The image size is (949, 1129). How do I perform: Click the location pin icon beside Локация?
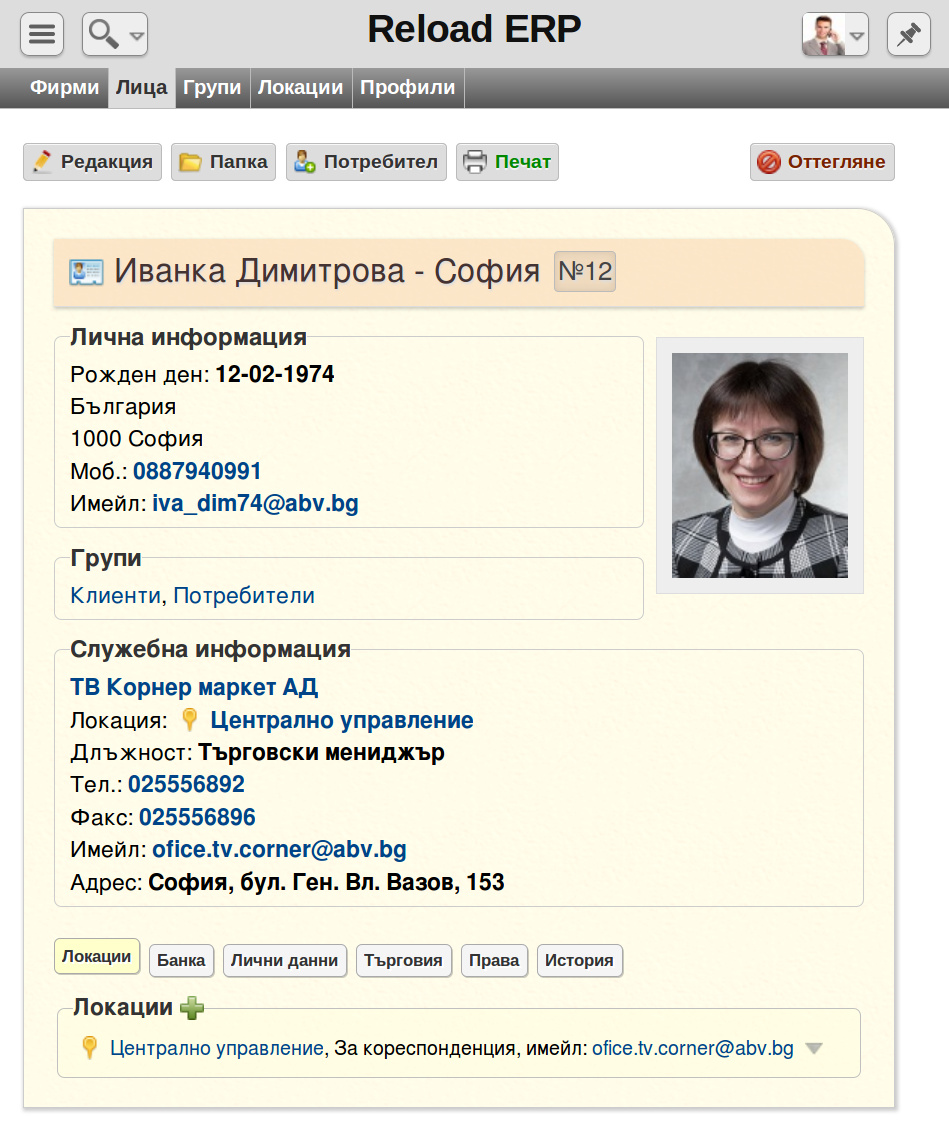click(x=189, y=719)
